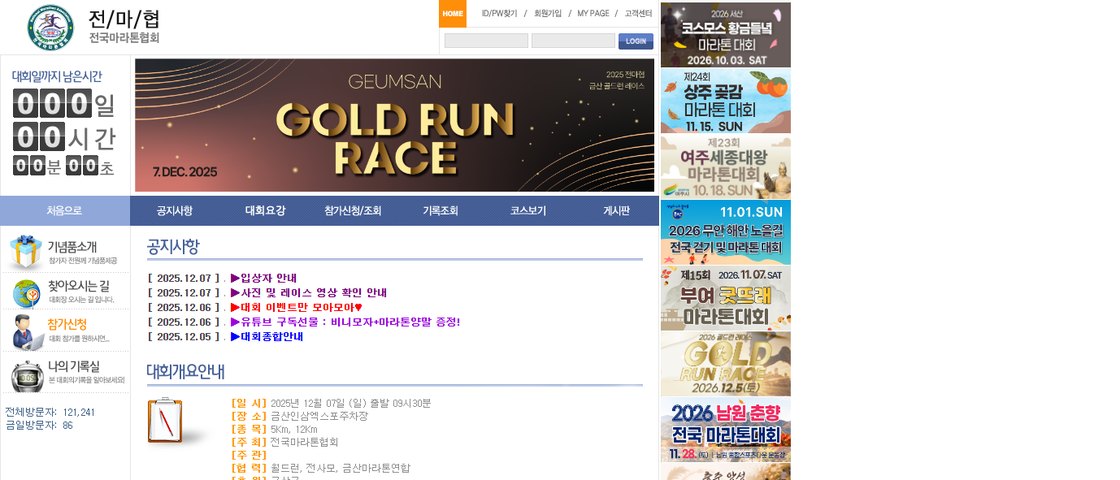Open the 기념품소개 gift box icon
The image size is (1120, 480).
pyautogui.click(x=26, y=251)
